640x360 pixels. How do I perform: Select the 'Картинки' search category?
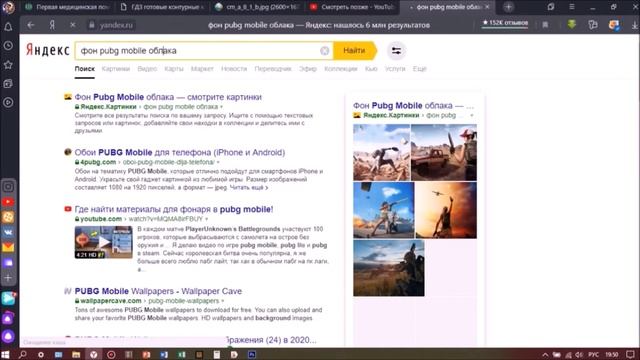pos(116,69)
